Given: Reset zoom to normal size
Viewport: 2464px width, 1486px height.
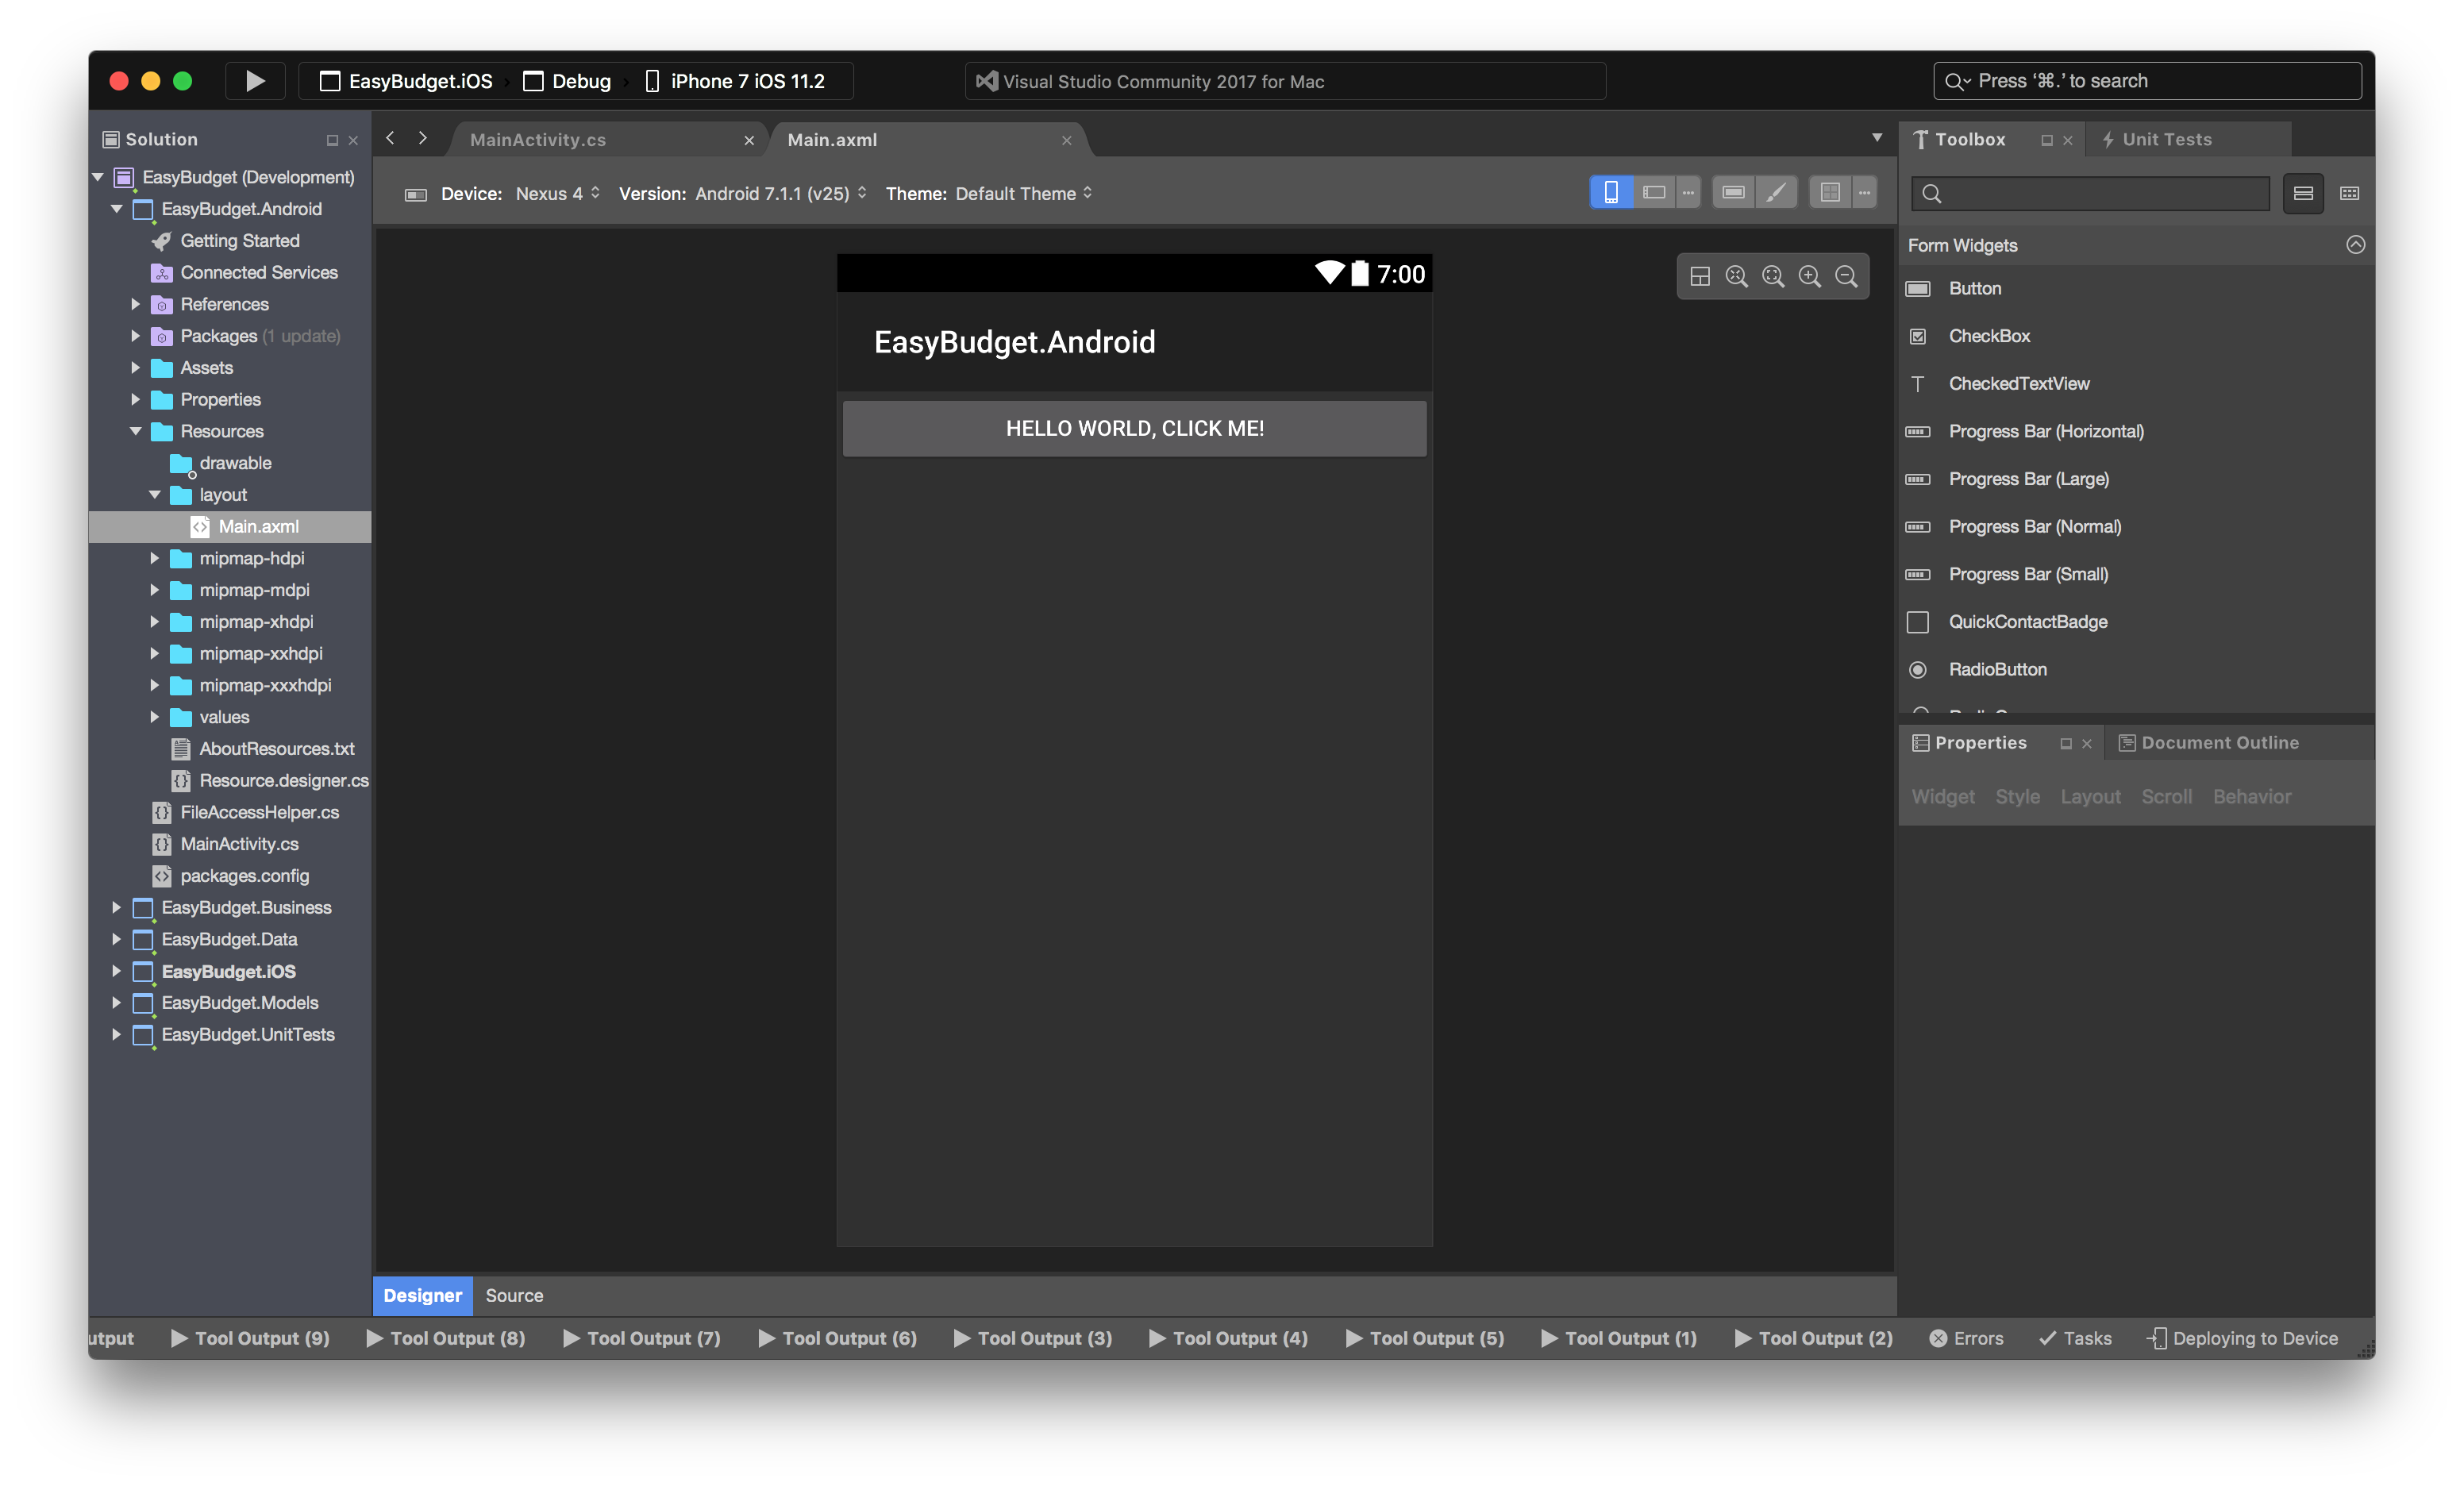Looking at the screenshot, I should (1736, 277).
